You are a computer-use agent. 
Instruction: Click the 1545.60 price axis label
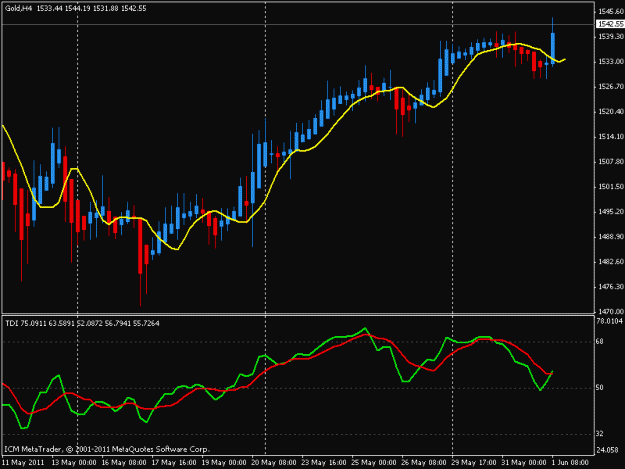tap(611, 12)
